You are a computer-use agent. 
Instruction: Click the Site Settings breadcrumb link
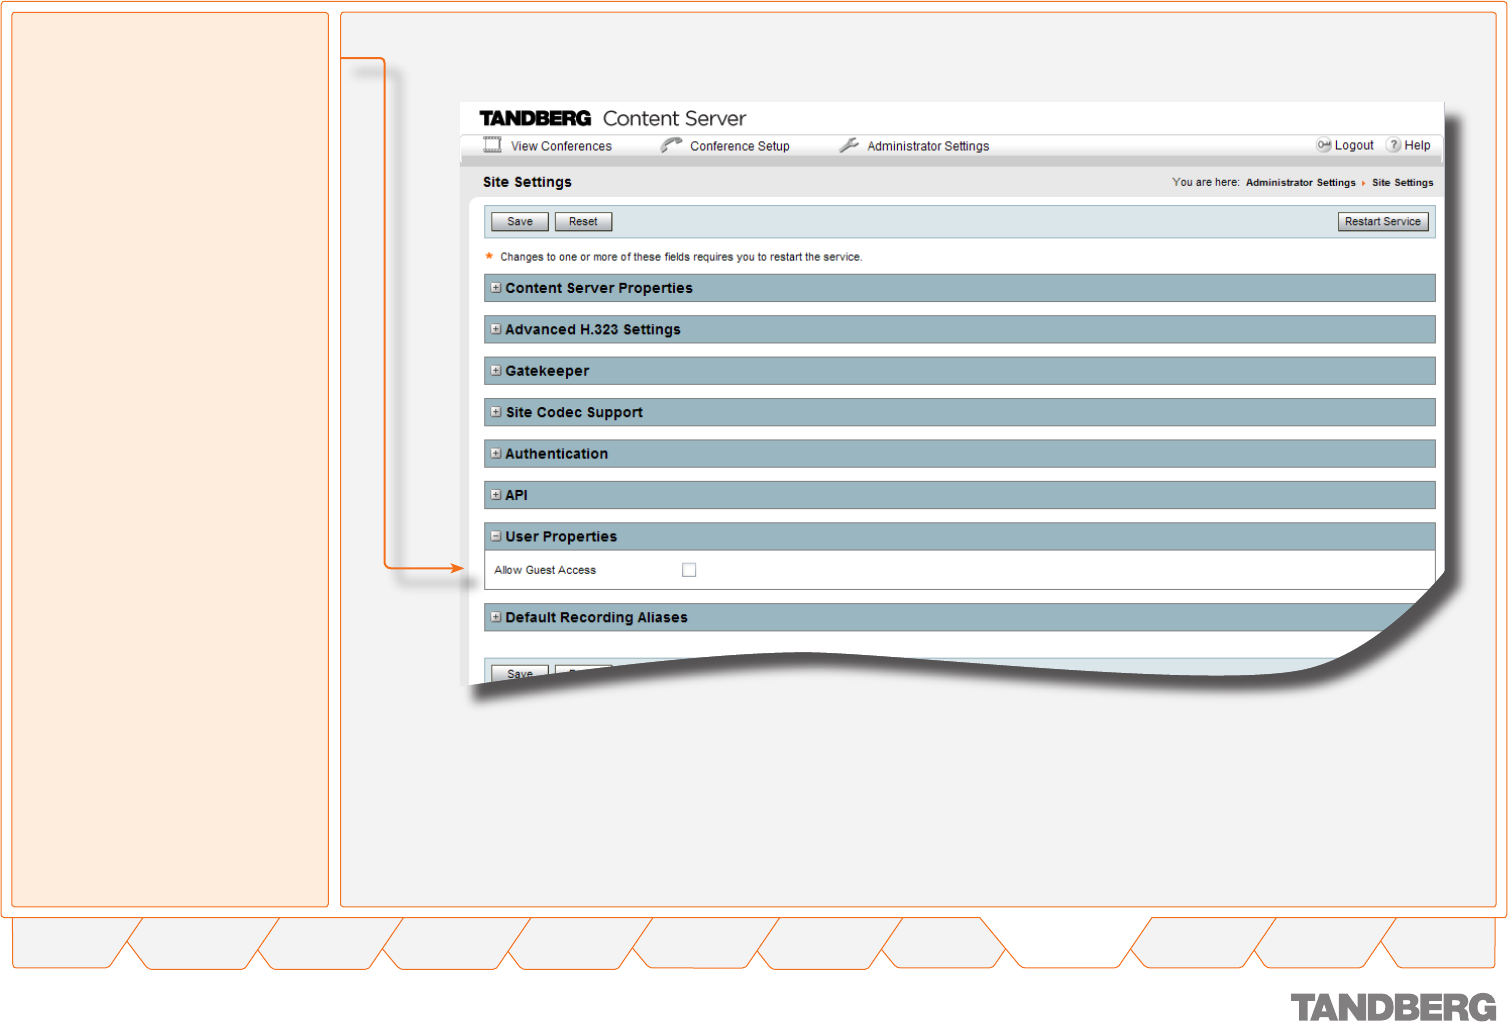(x=1402, y=183)
